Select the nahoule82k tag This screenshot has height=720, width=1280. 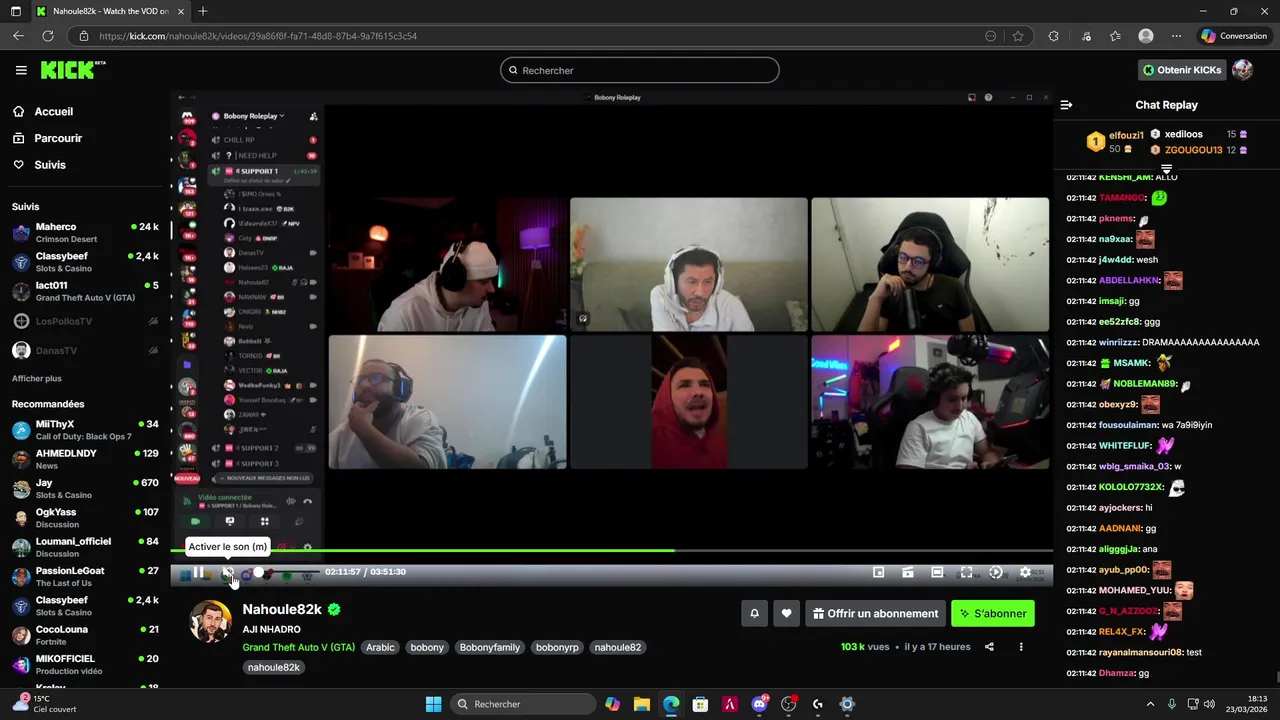[x=274, y=667]
